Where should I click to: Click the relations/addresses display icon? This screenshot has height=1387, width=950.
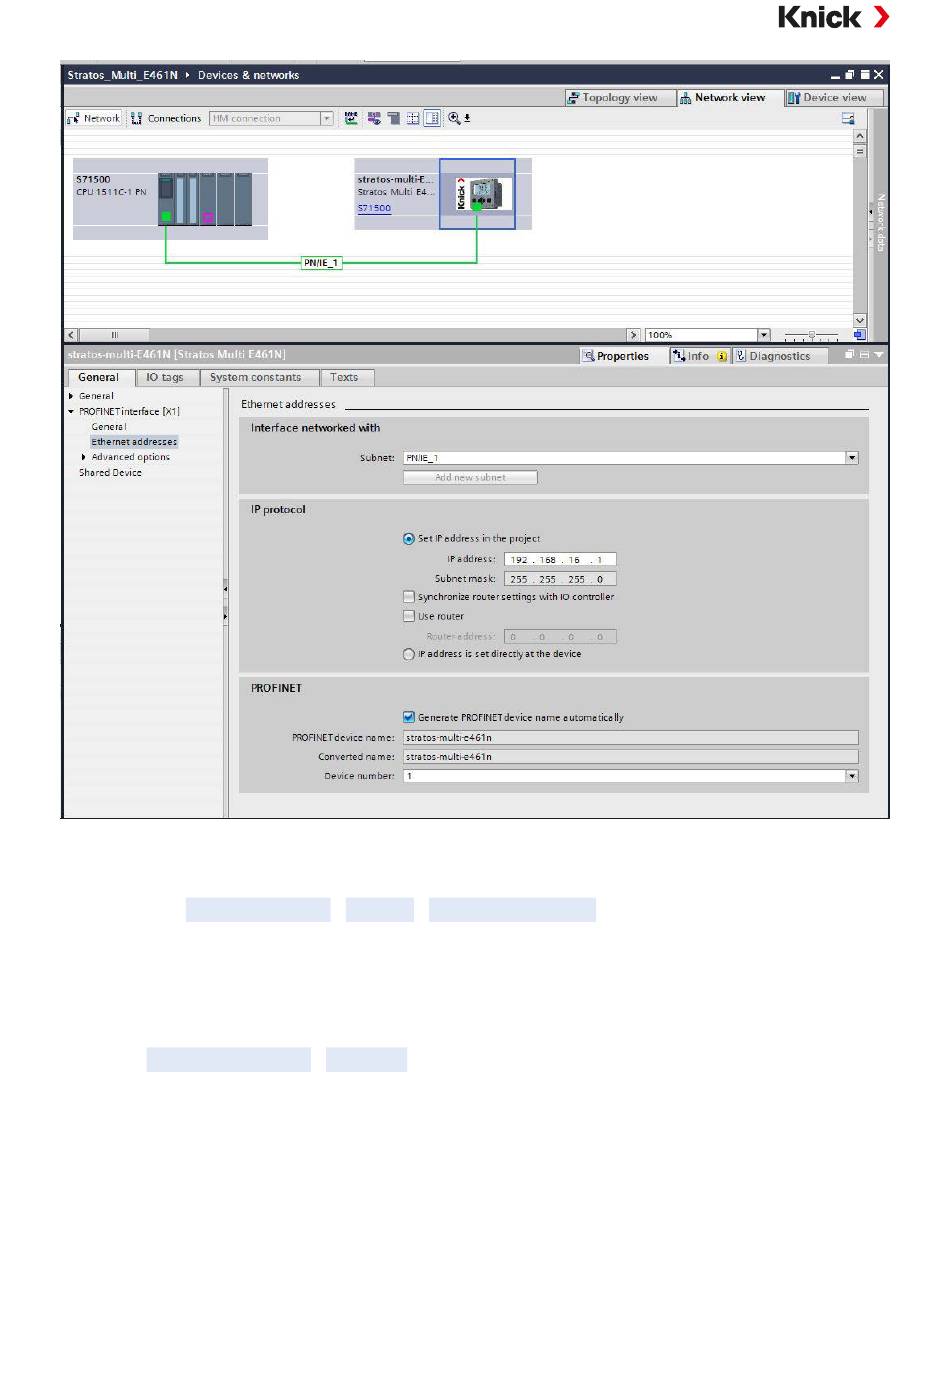351,118
